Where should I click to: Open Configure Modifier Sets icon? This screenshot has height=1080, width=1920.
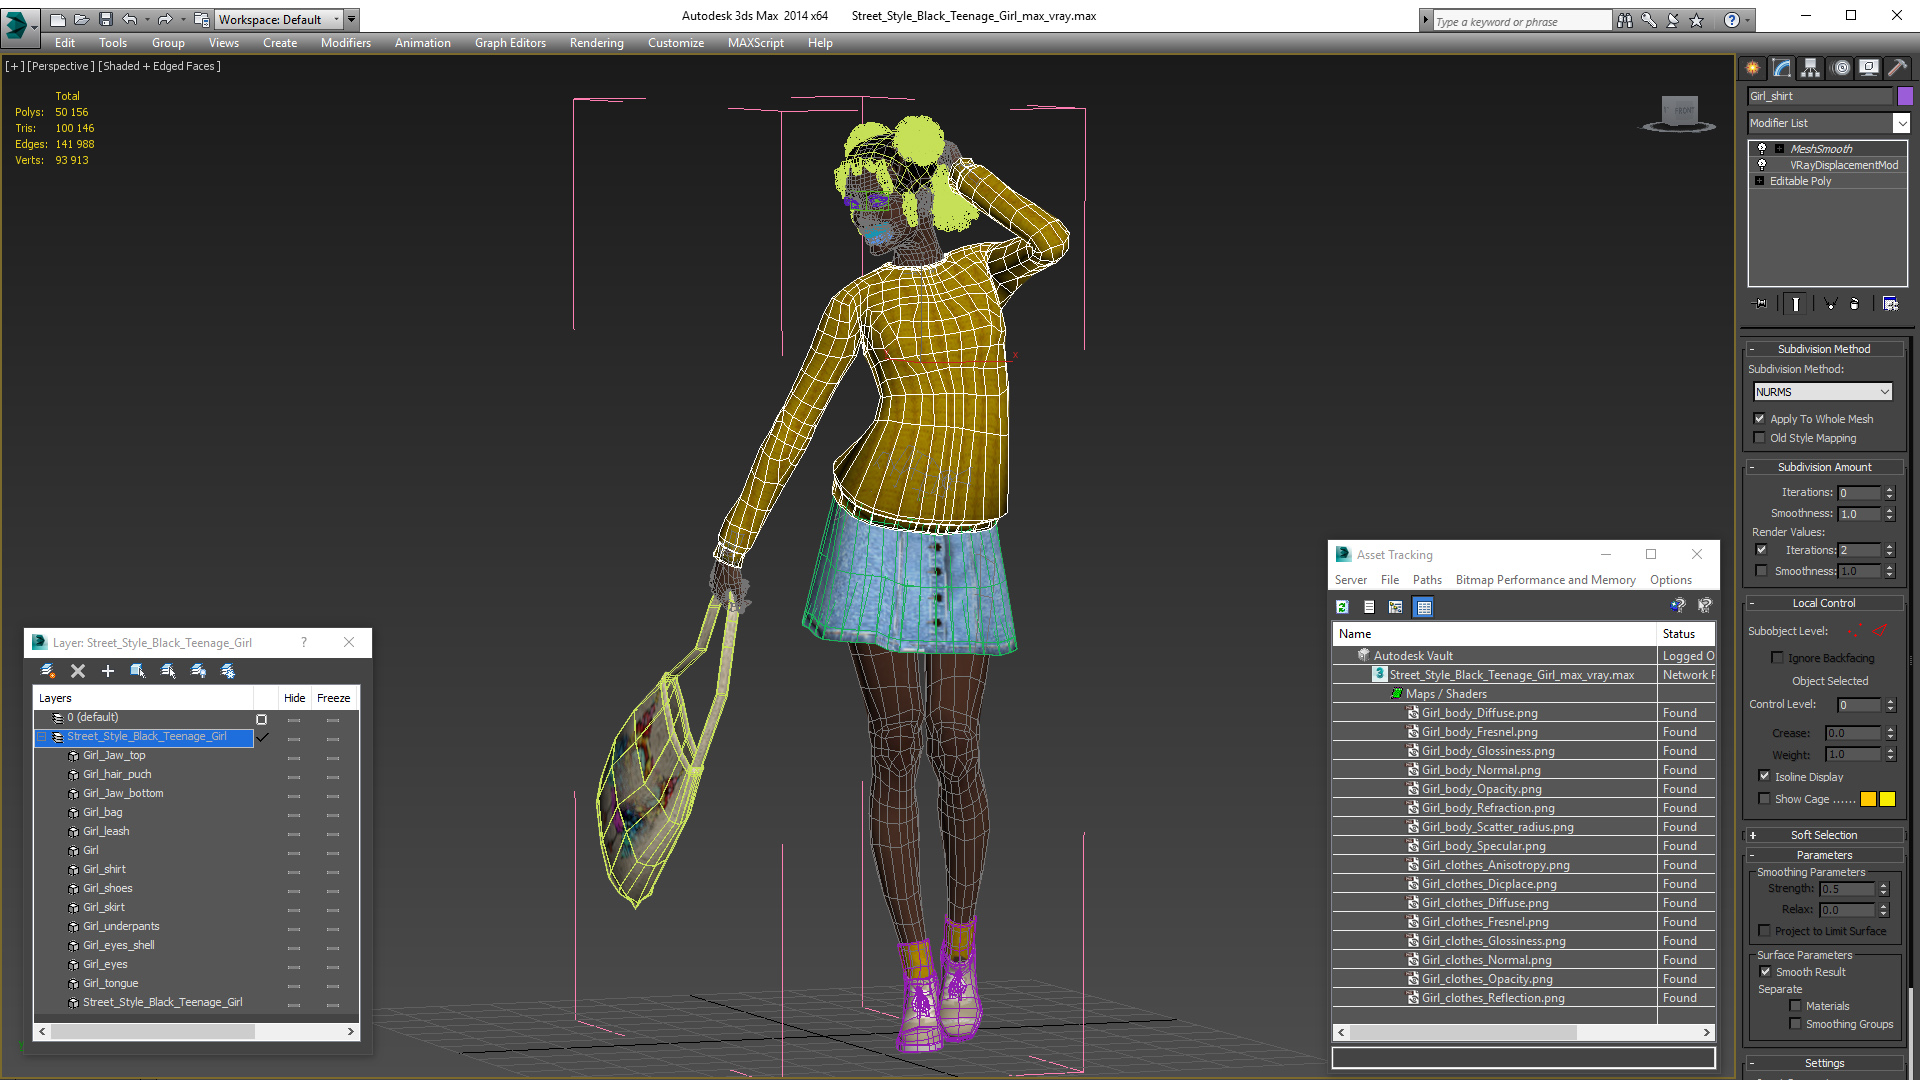(x=1890, y=304)
